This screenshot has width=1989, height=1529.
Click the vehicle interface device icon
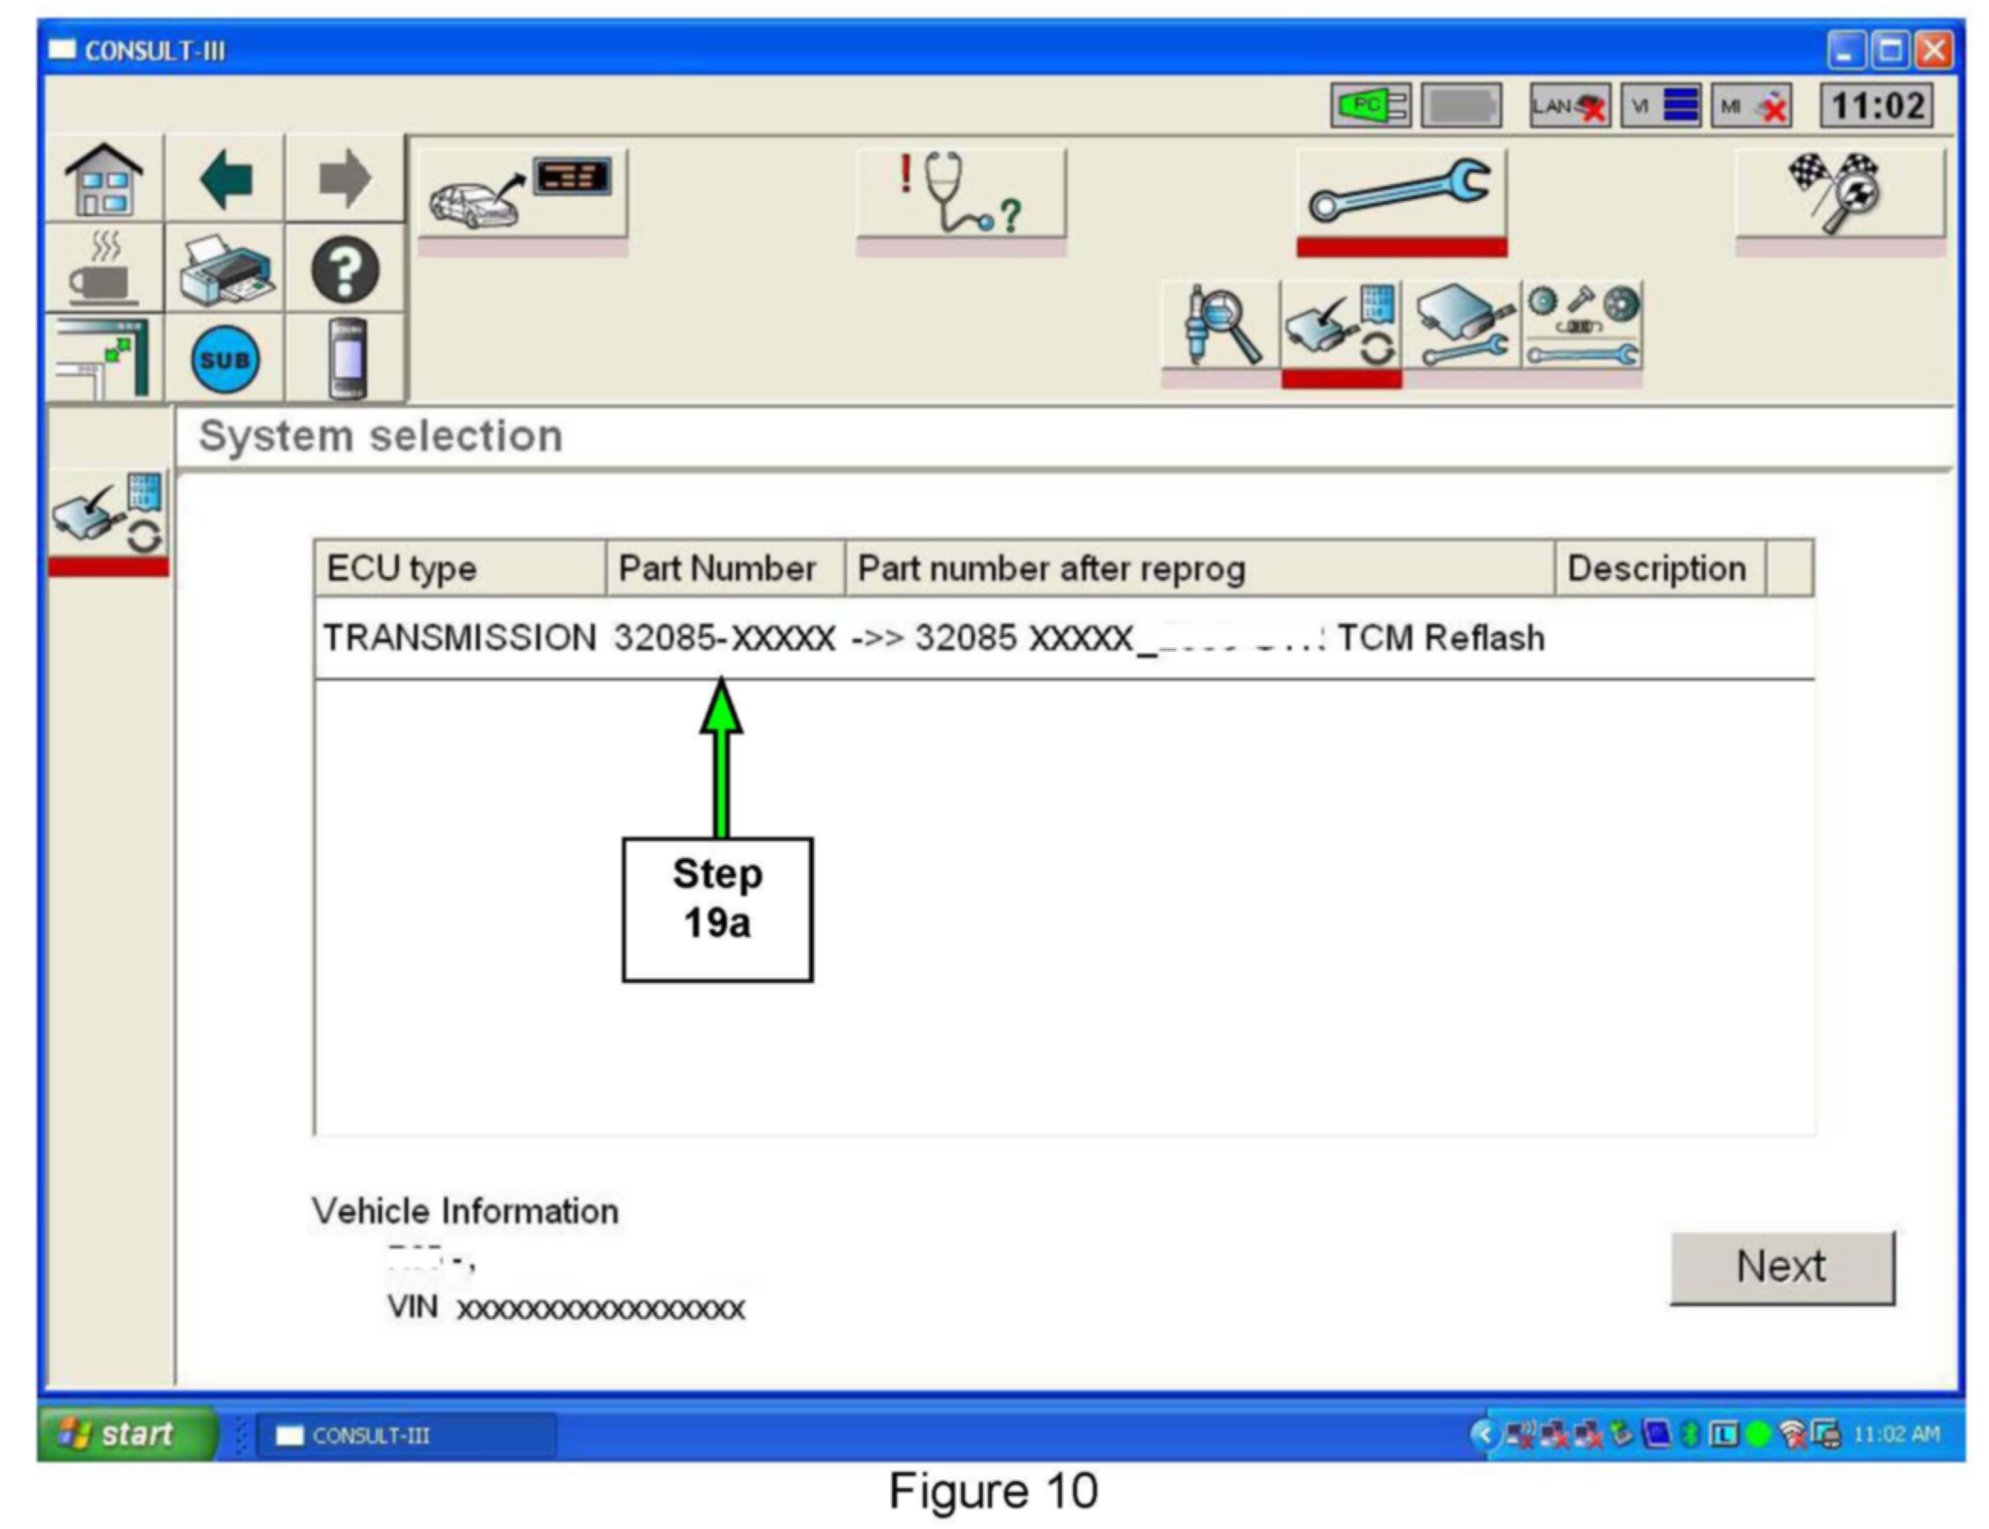tap(347, 360)
